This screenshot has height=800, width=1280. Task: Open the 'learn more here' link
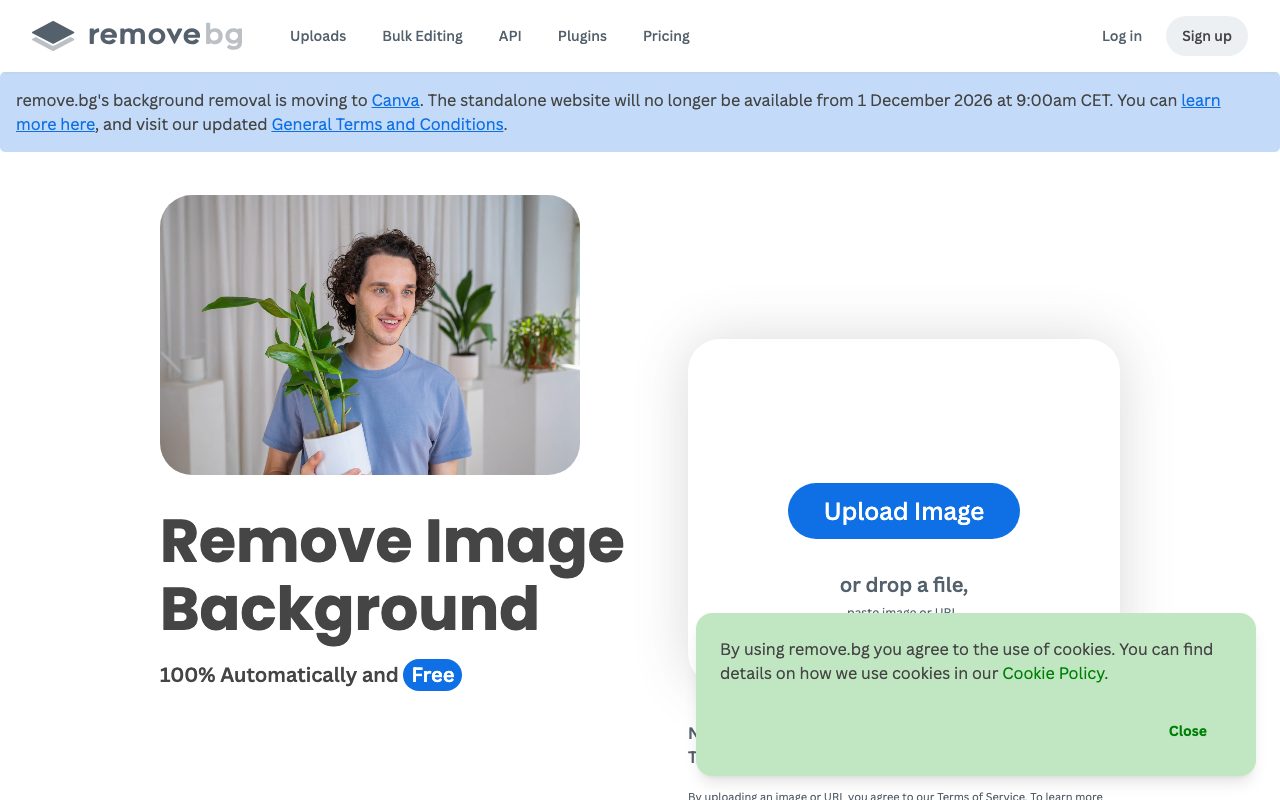point(1201,100)
